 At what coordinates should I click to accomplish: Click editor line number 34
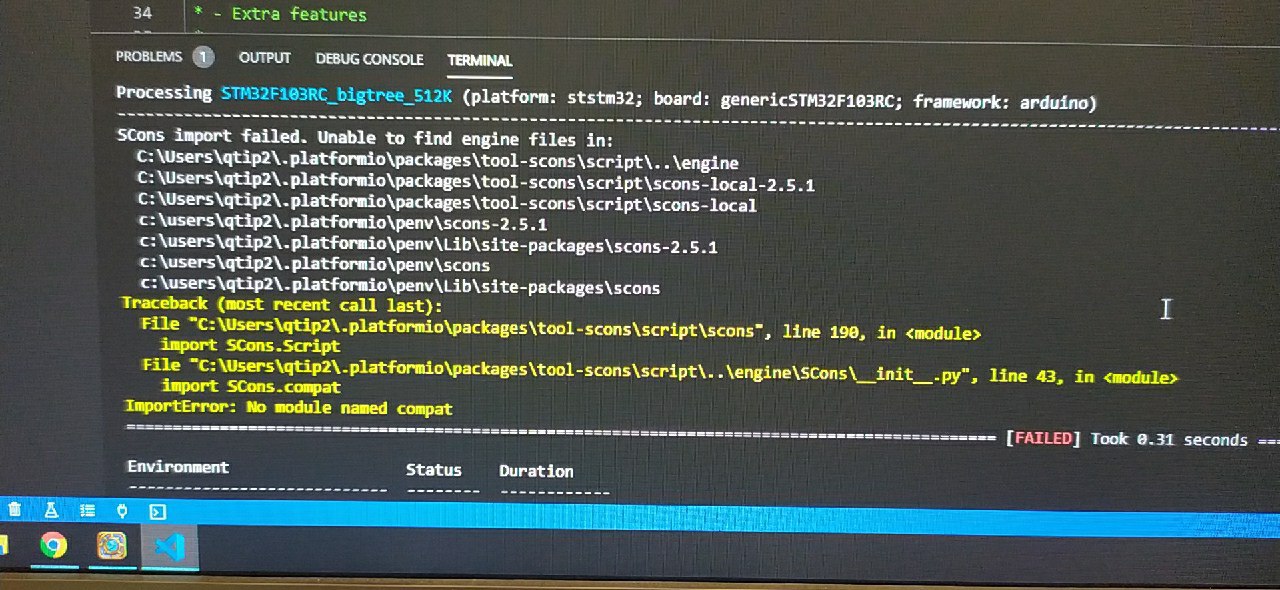pyautogui.click(x=143, y=13)
